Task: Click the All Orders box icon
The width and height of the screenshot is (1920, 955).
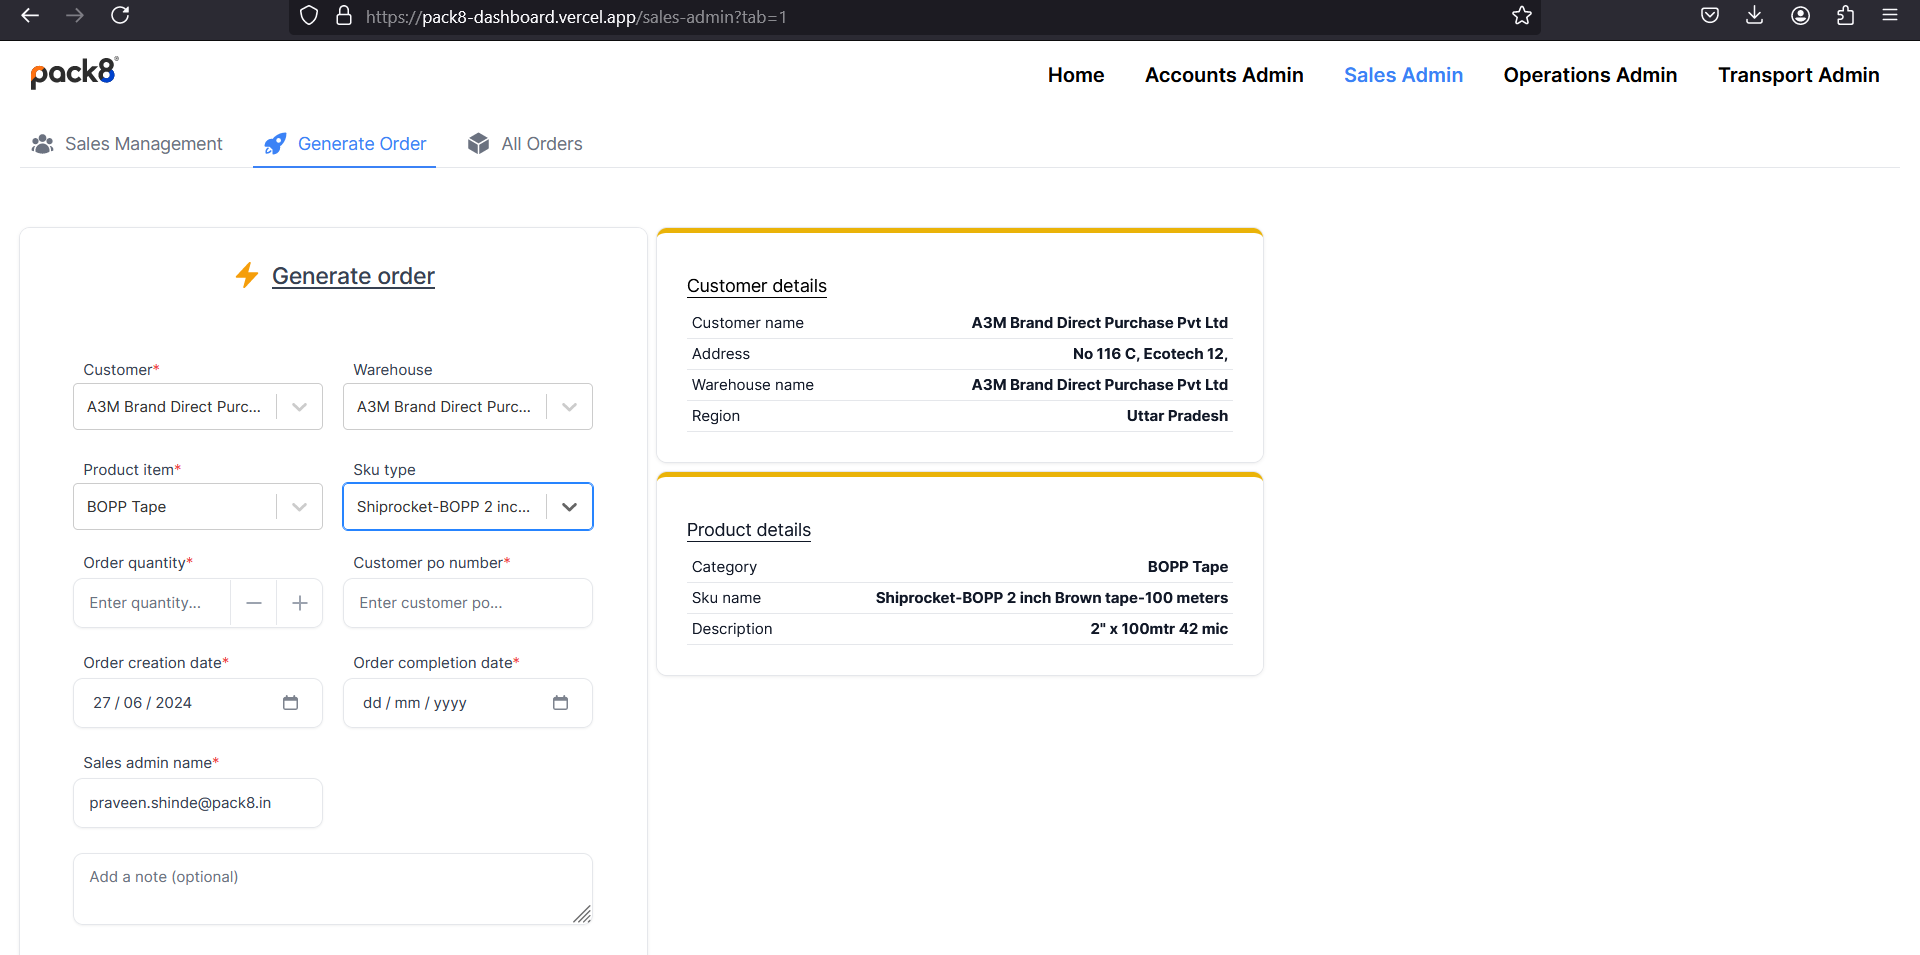Action: pos(479,144)
